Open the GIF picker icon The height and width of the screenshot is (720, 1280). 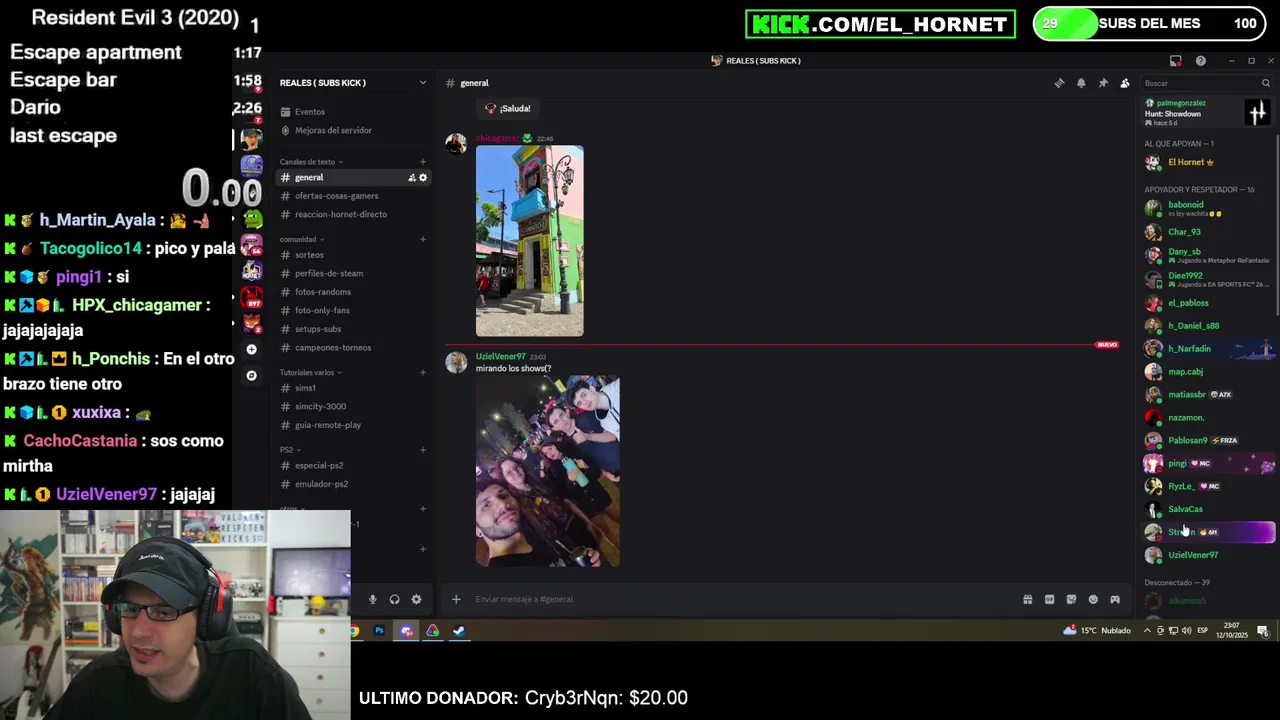[1049, 599]
